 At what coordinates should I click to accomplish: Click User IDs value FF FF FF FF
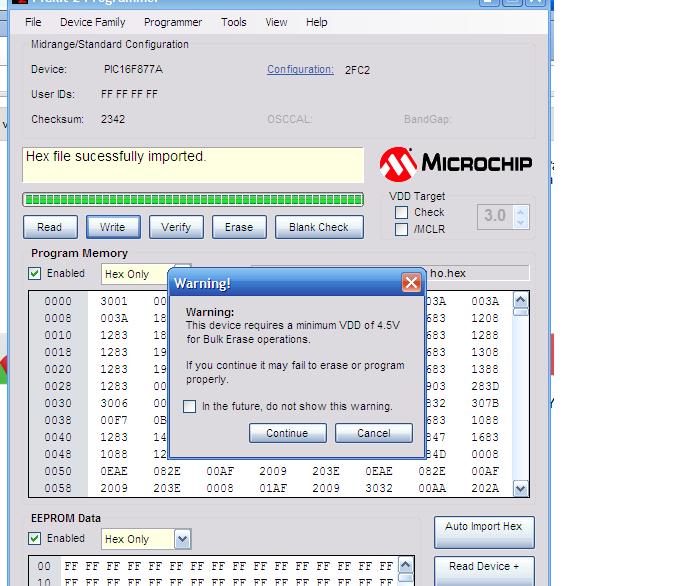[129, 94]
